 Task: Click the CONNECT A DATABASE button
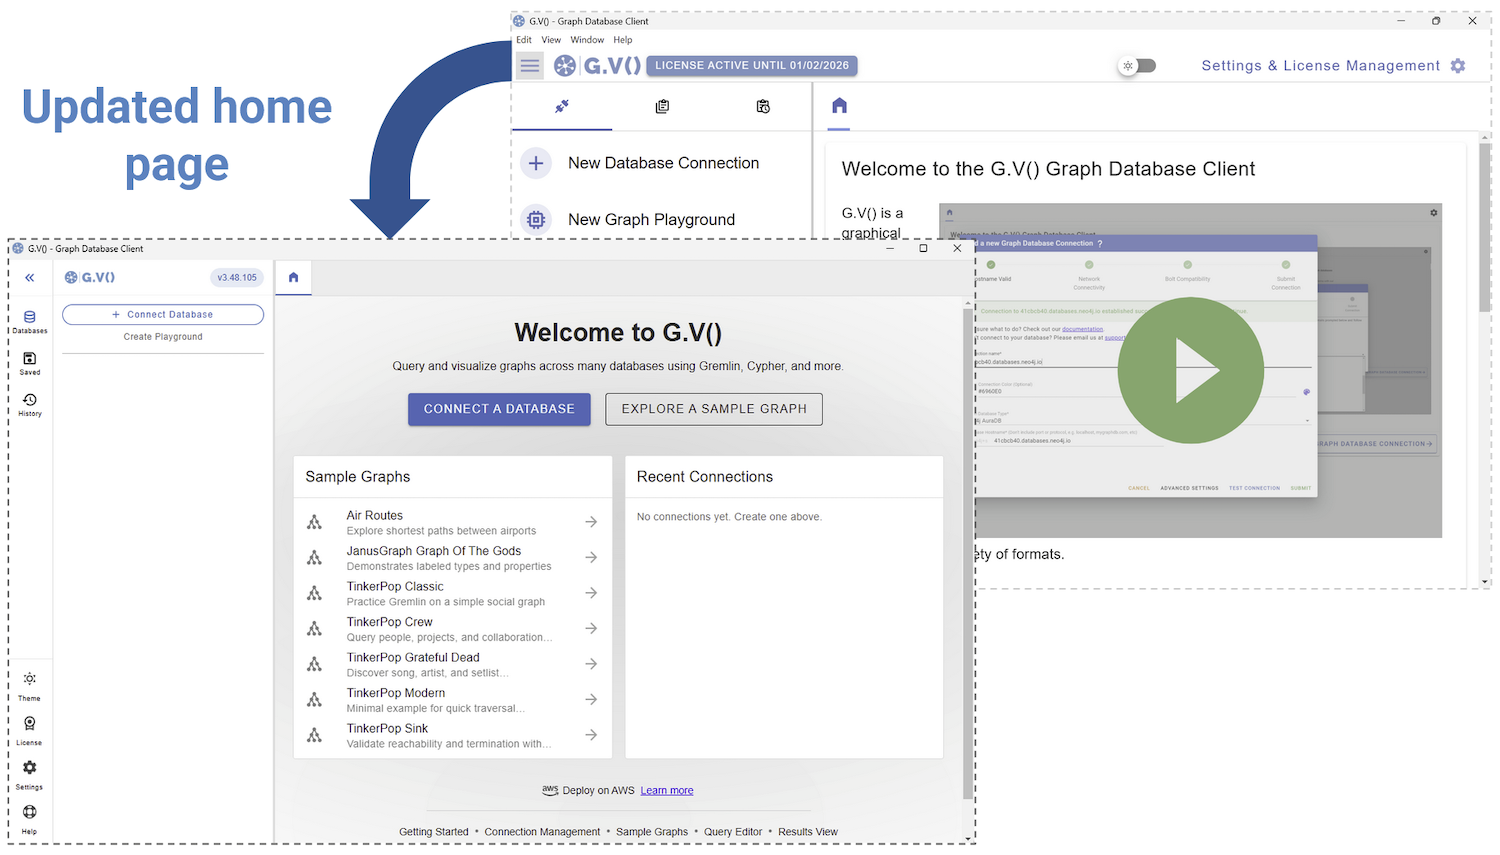[x=499, y=409]
